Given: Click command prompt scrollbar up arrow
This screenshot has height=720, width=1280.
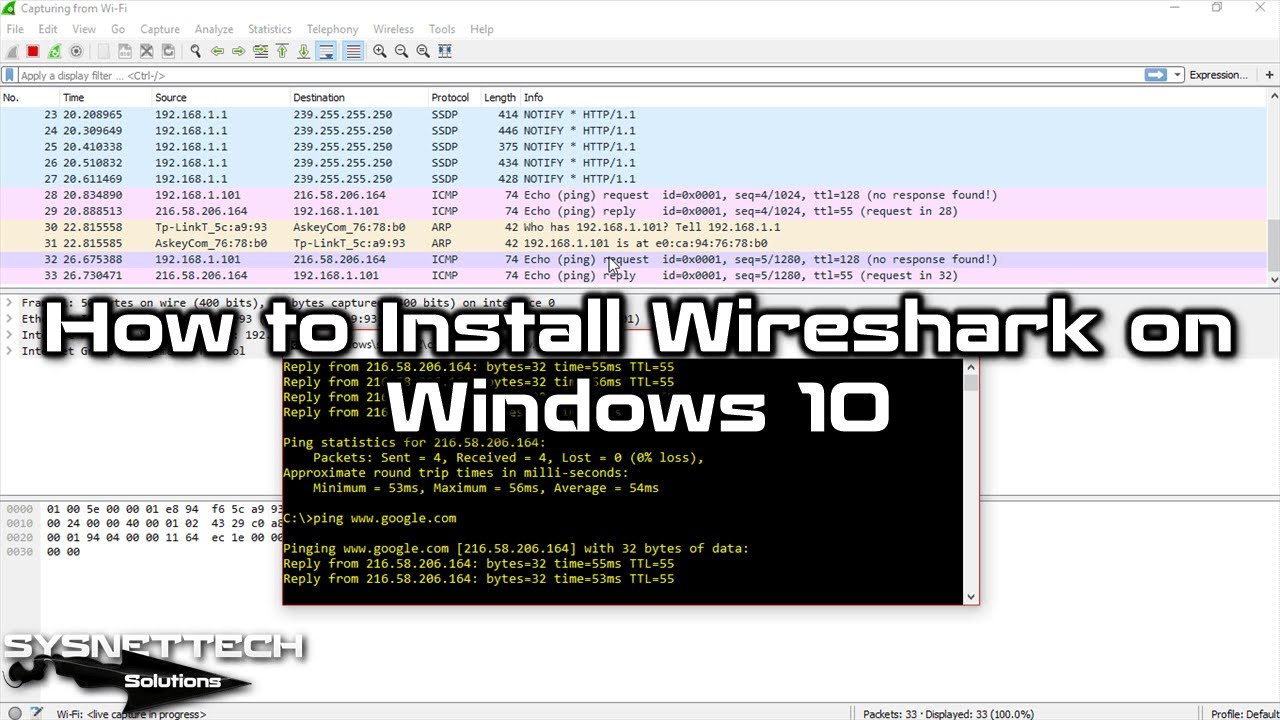Looking at the screenshot, I should [970, 367].
